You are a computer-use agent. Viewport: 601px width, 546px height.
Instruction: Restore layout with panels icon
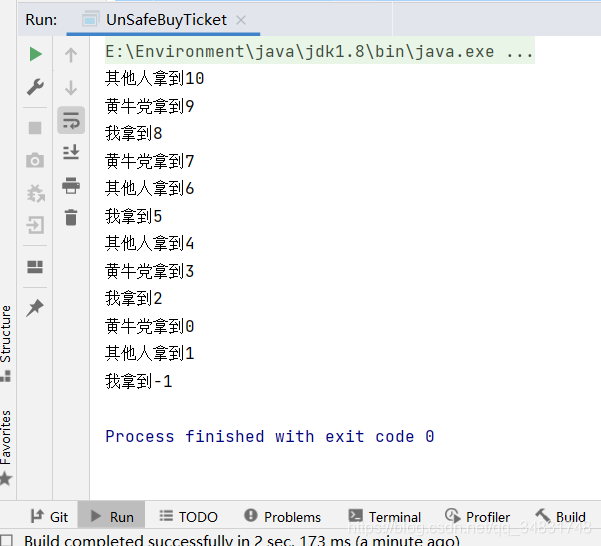coord(35,267)
